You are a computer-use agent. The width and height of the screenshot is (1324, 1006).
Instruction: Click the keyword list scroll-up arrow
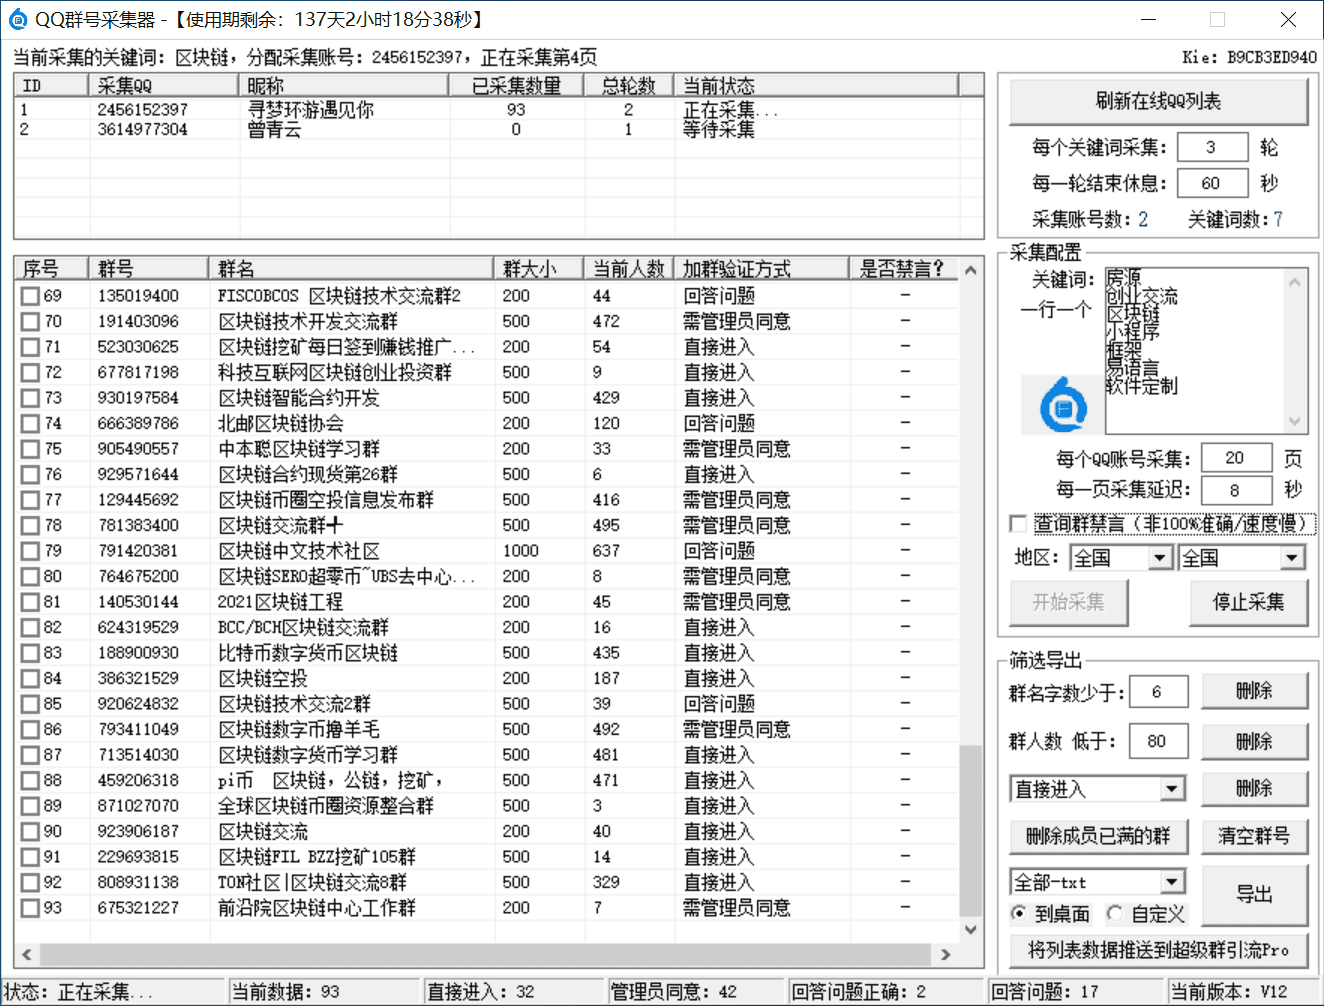click(1295, 283)
